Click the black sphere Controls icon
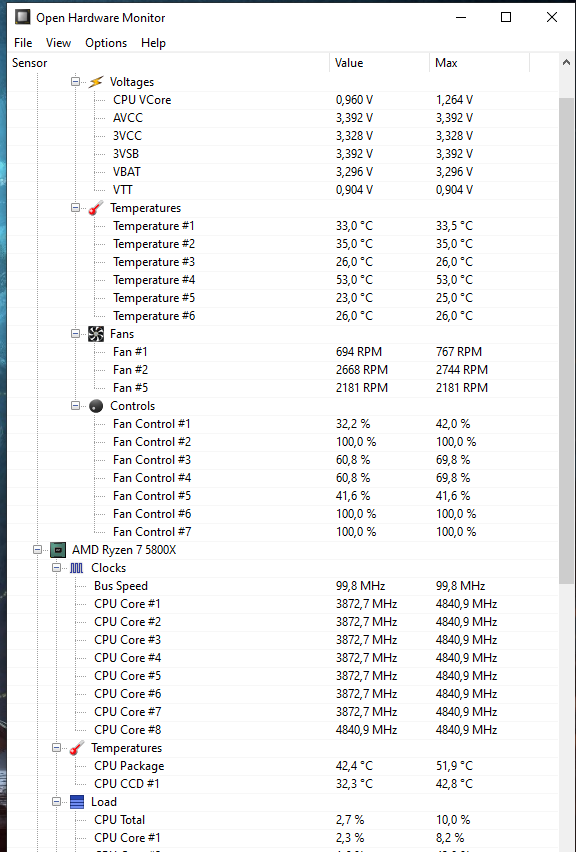The width and height of the screenshot is (576, 852). click(x=96, y=406)
